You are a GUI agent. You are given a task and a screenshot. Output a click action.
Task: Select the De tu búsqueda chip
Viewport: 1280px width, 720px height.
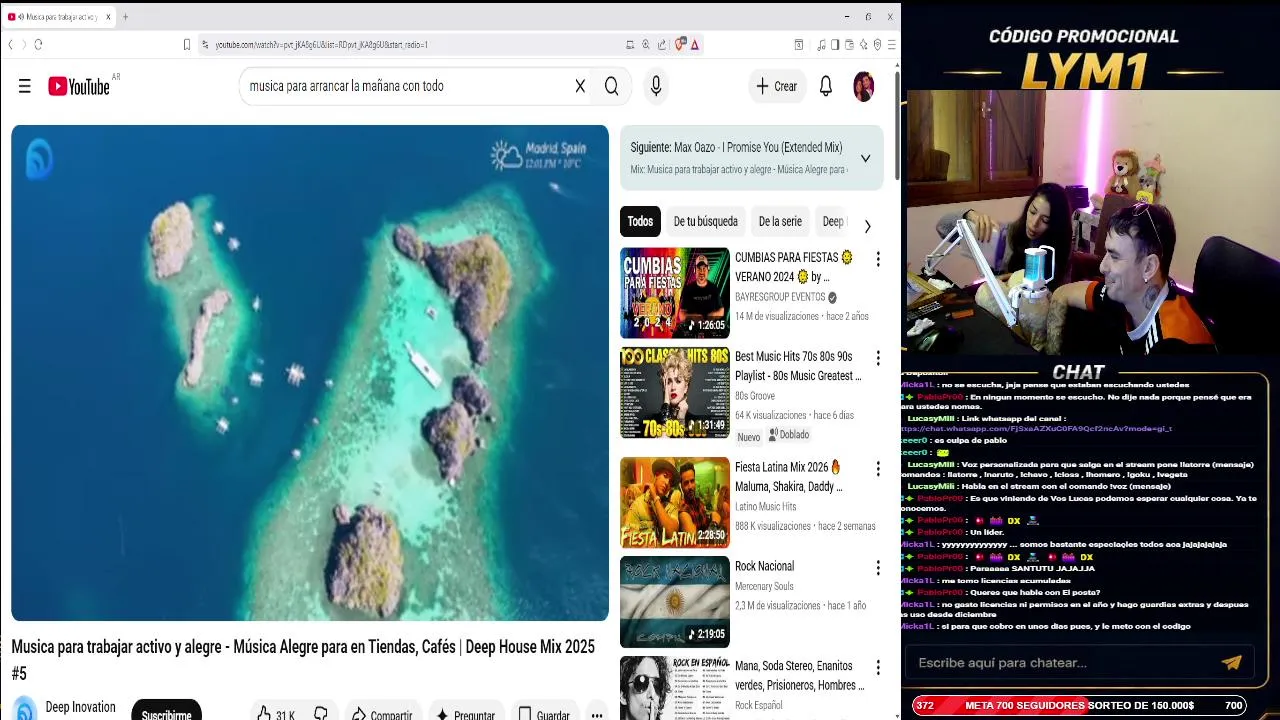tap(705, 221)
